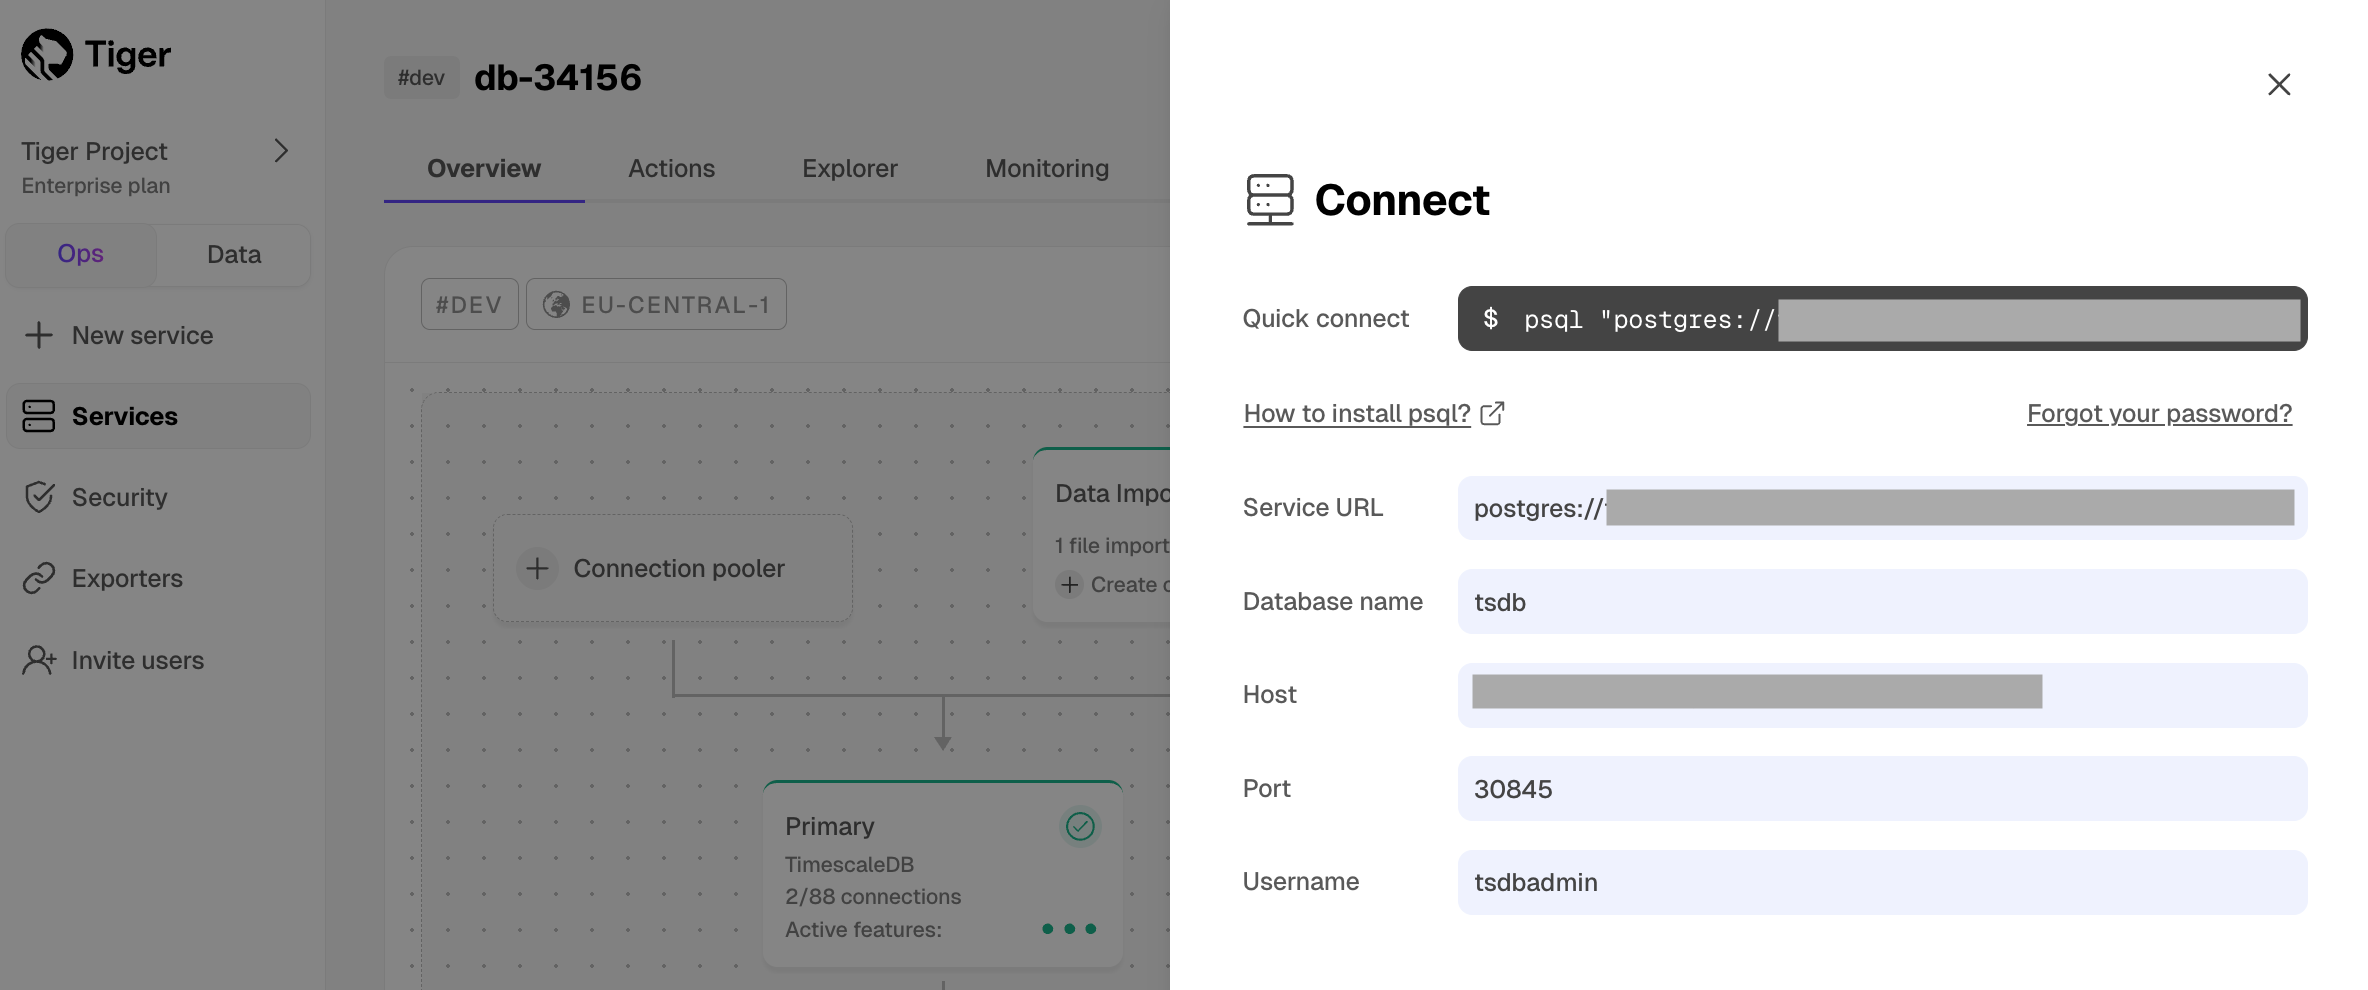Click the plus icon on New service
This screenshot has height=990, width=2368.
point(38,335)
